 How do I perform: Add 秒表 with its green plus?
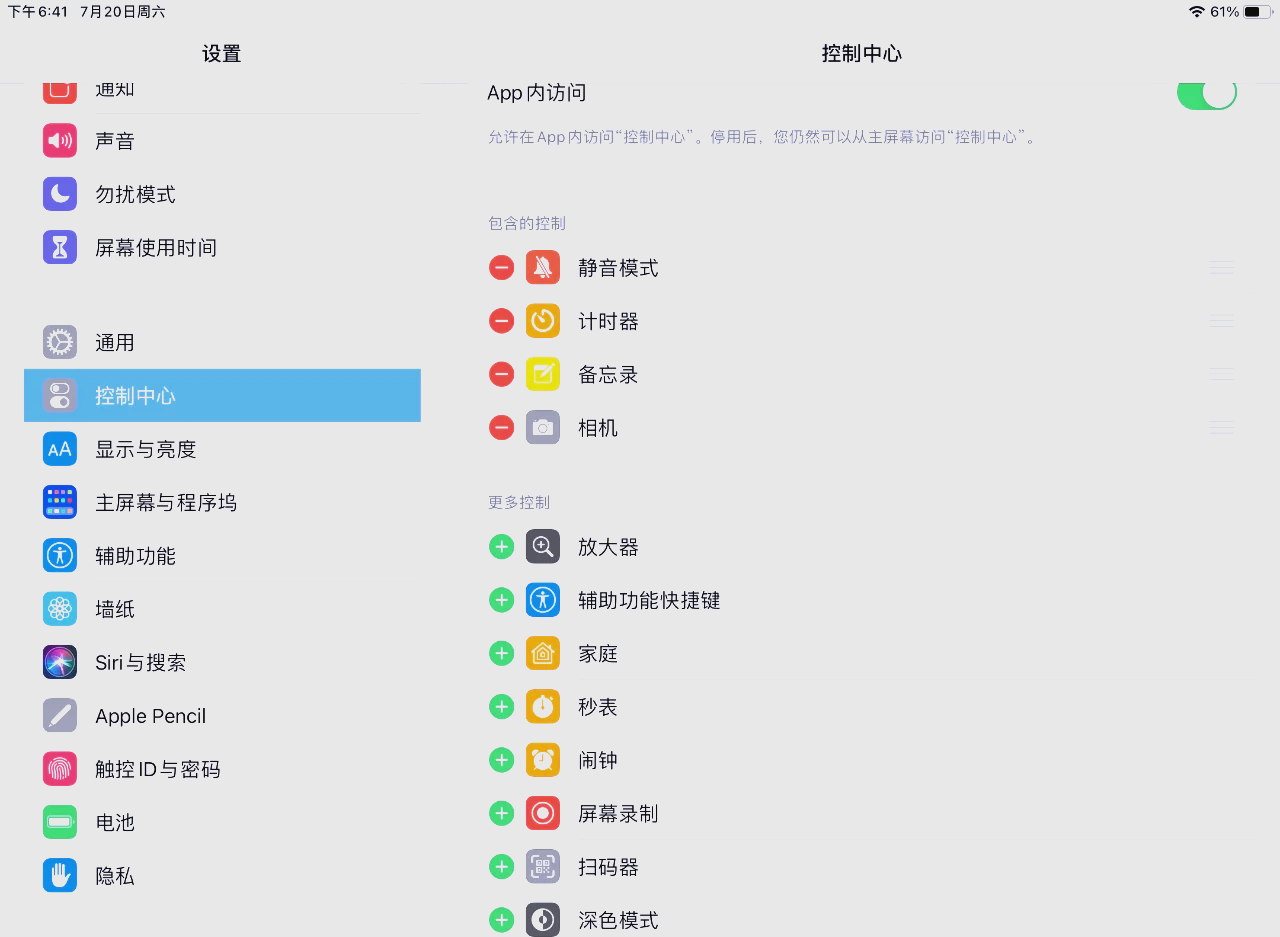pyautogui.click(x=501, y=707)
